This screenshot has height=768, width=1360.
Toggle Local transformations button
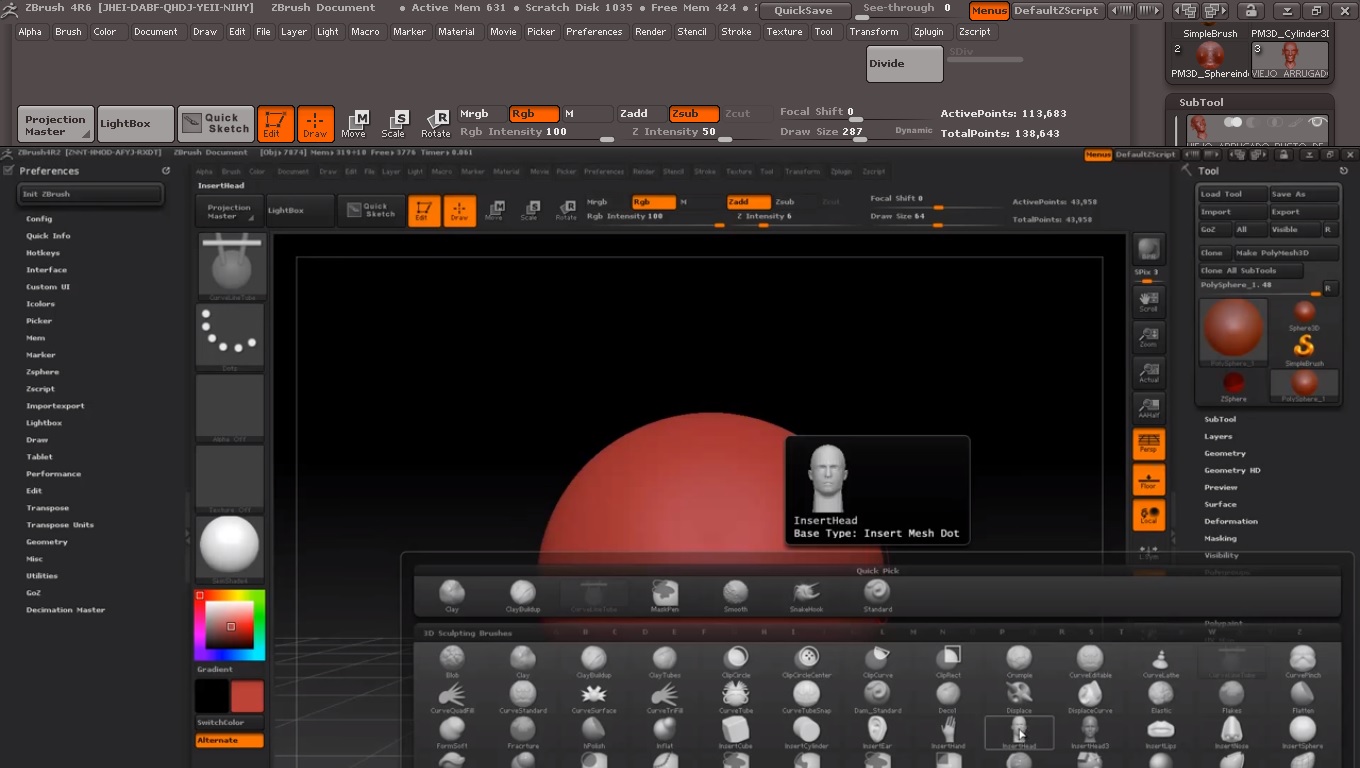(1148, 515)
